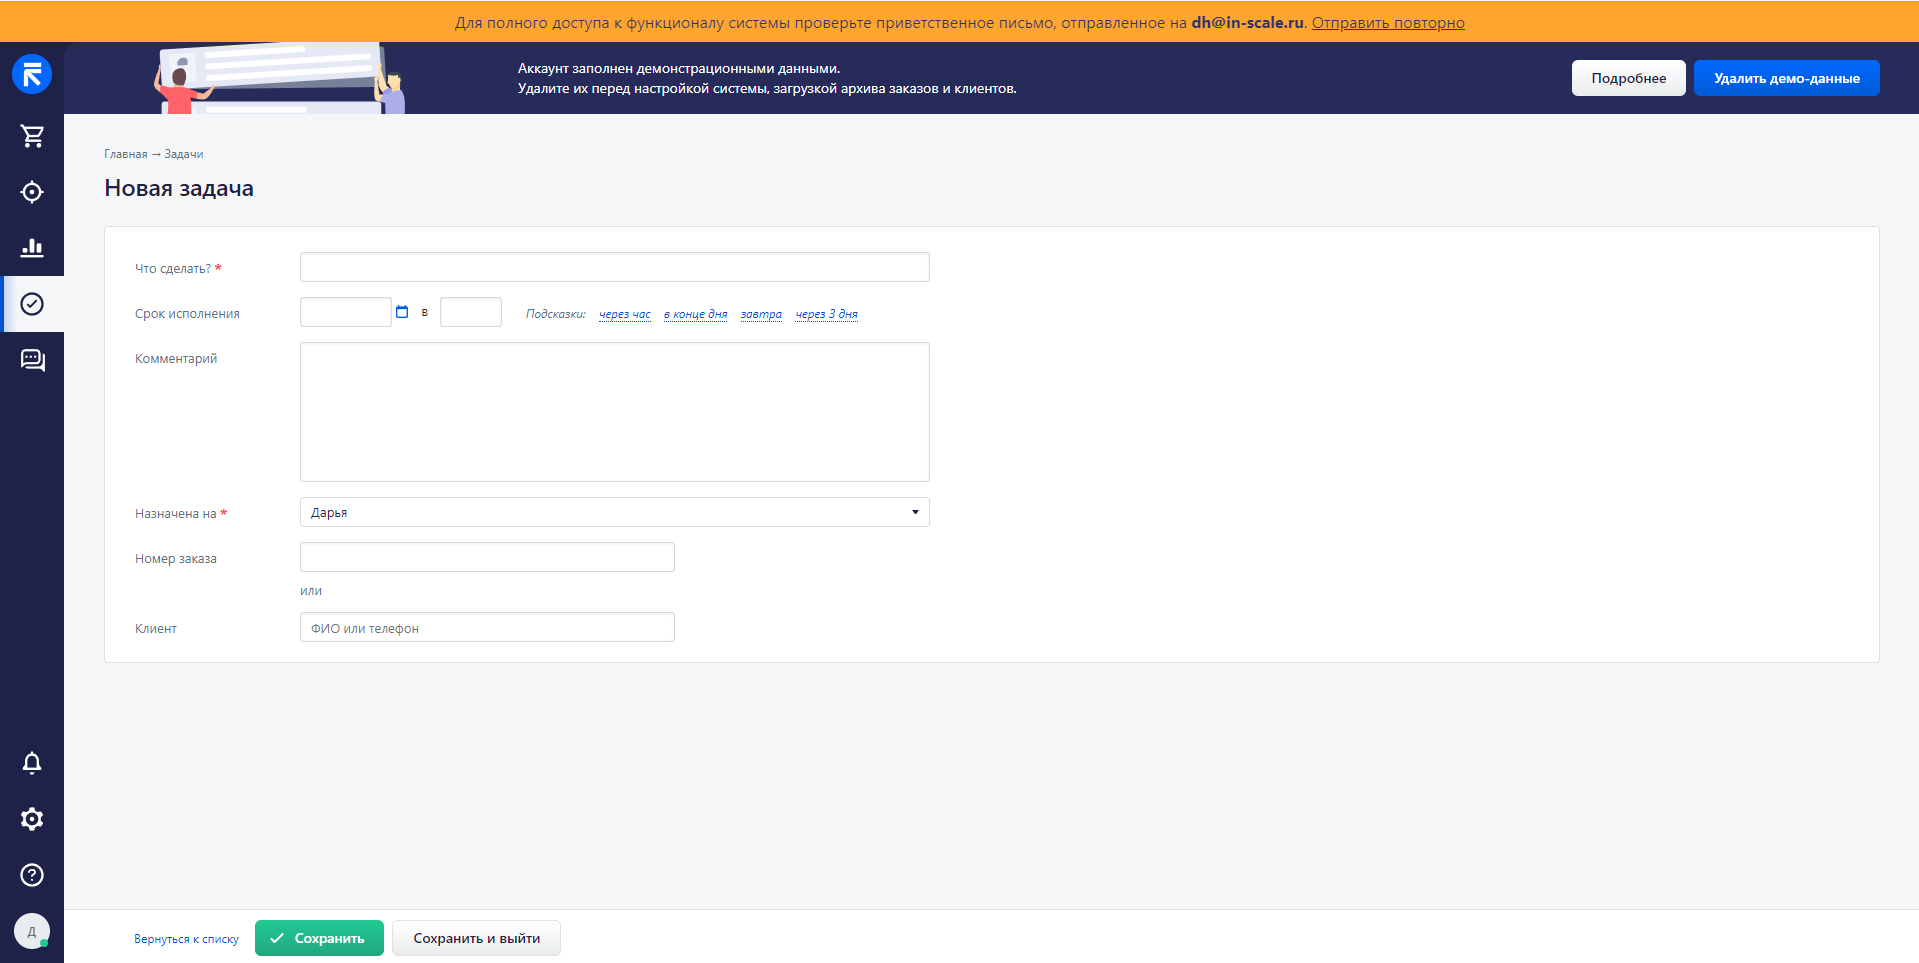Focus the 'Что сделать?' input field
Viewport: 1919px width, 963px height.
tap(615, 267)
